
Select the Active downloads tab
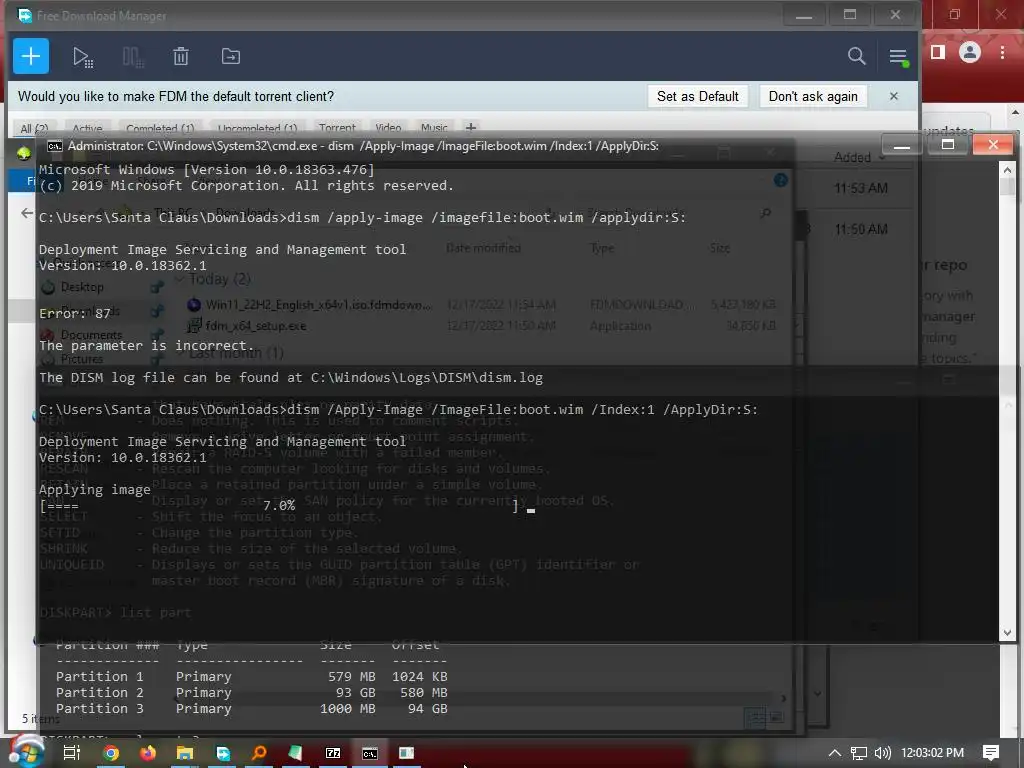(x=87, y=128)
